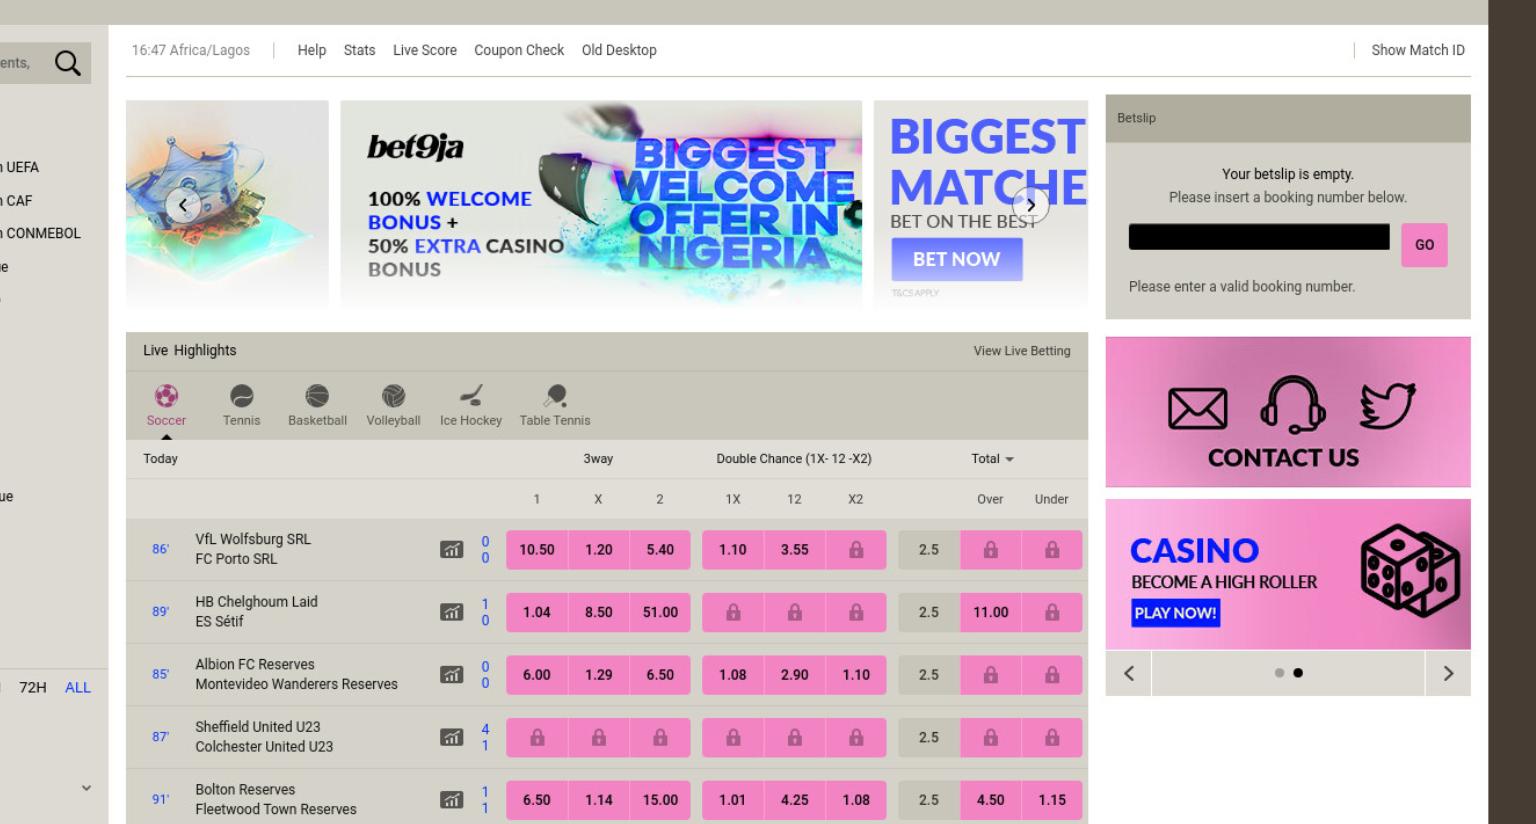Click VfL Wolfsburg SRL match name
Screen dimensions: 1536x824
click(x=253, y=539)
